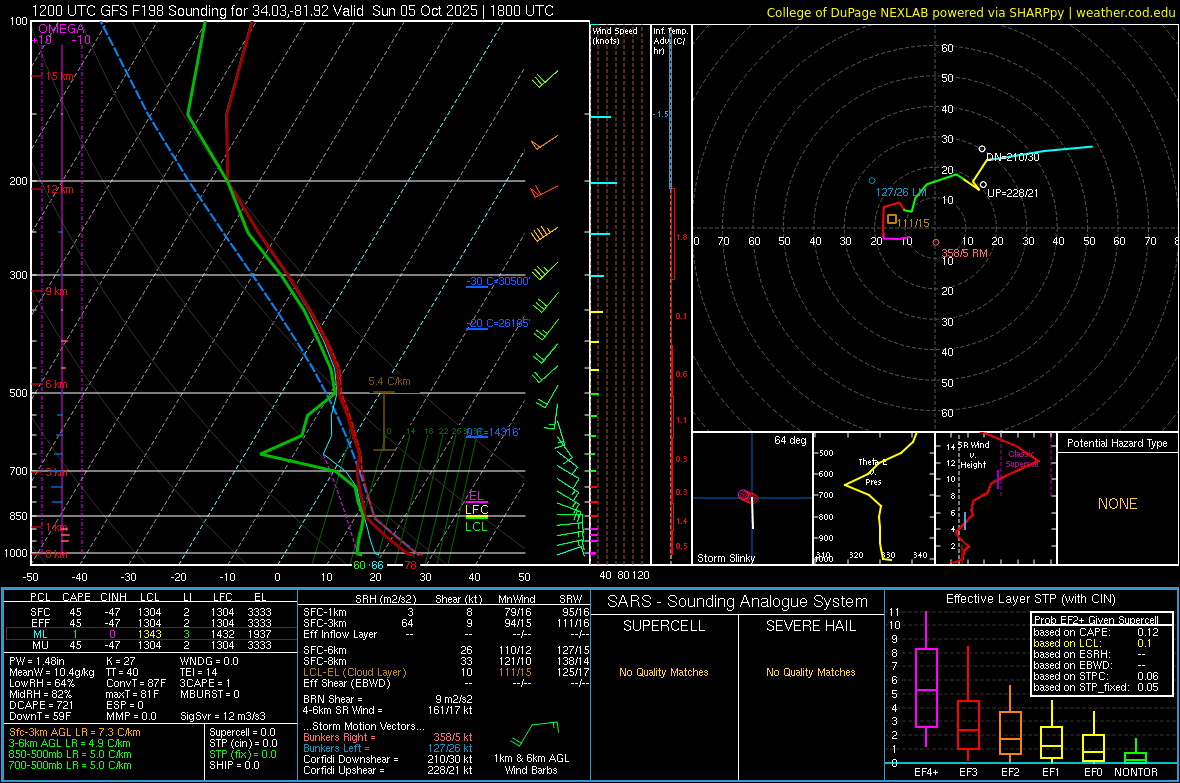Viewport: 1180px width, 783px height.
Task: Click the -20 C=26185' level label
Action: [498, 323]
